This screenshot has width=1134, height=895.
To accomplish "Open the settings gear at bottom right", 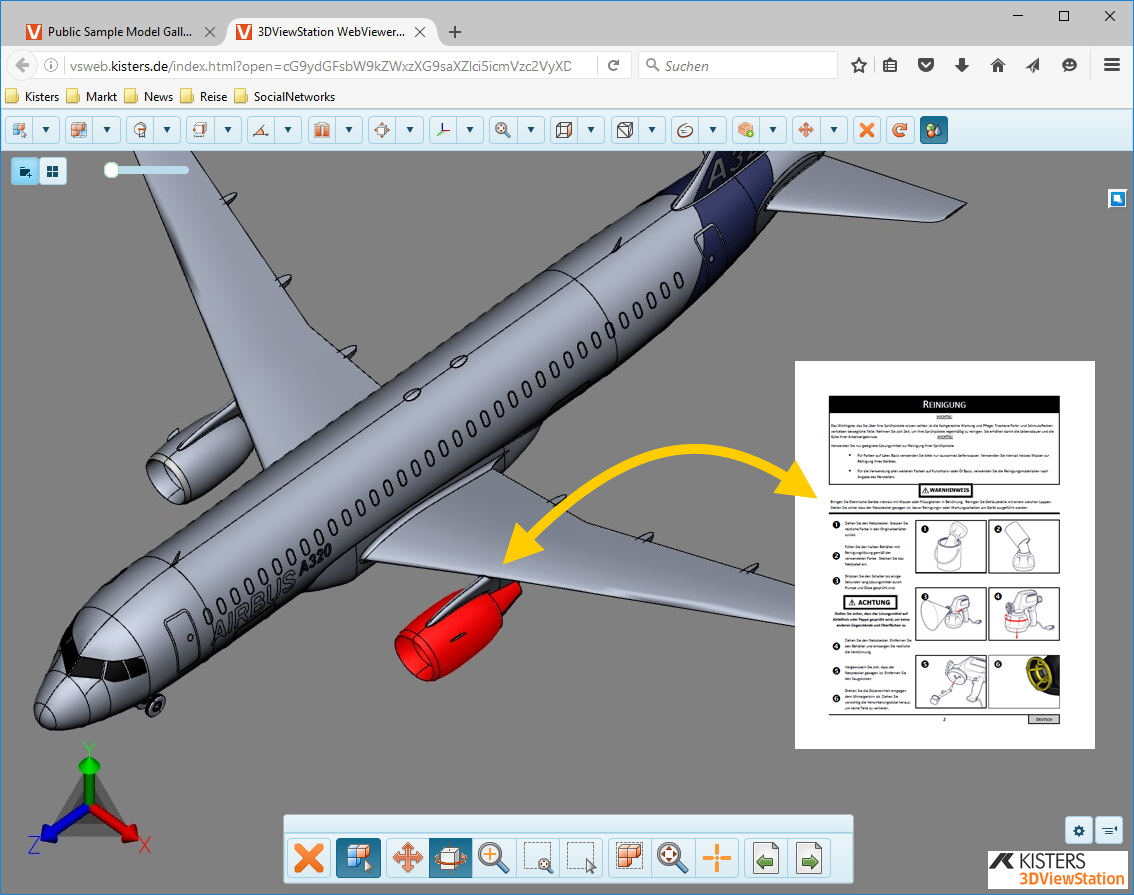I will [1078, 830].
